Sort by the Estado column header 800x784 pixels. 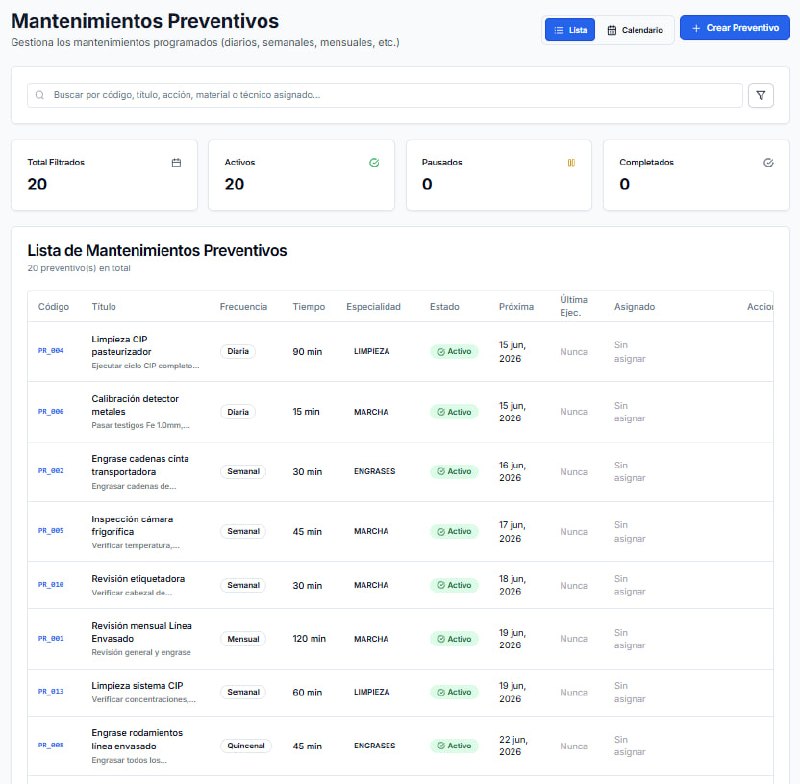(x=444, y=307)
